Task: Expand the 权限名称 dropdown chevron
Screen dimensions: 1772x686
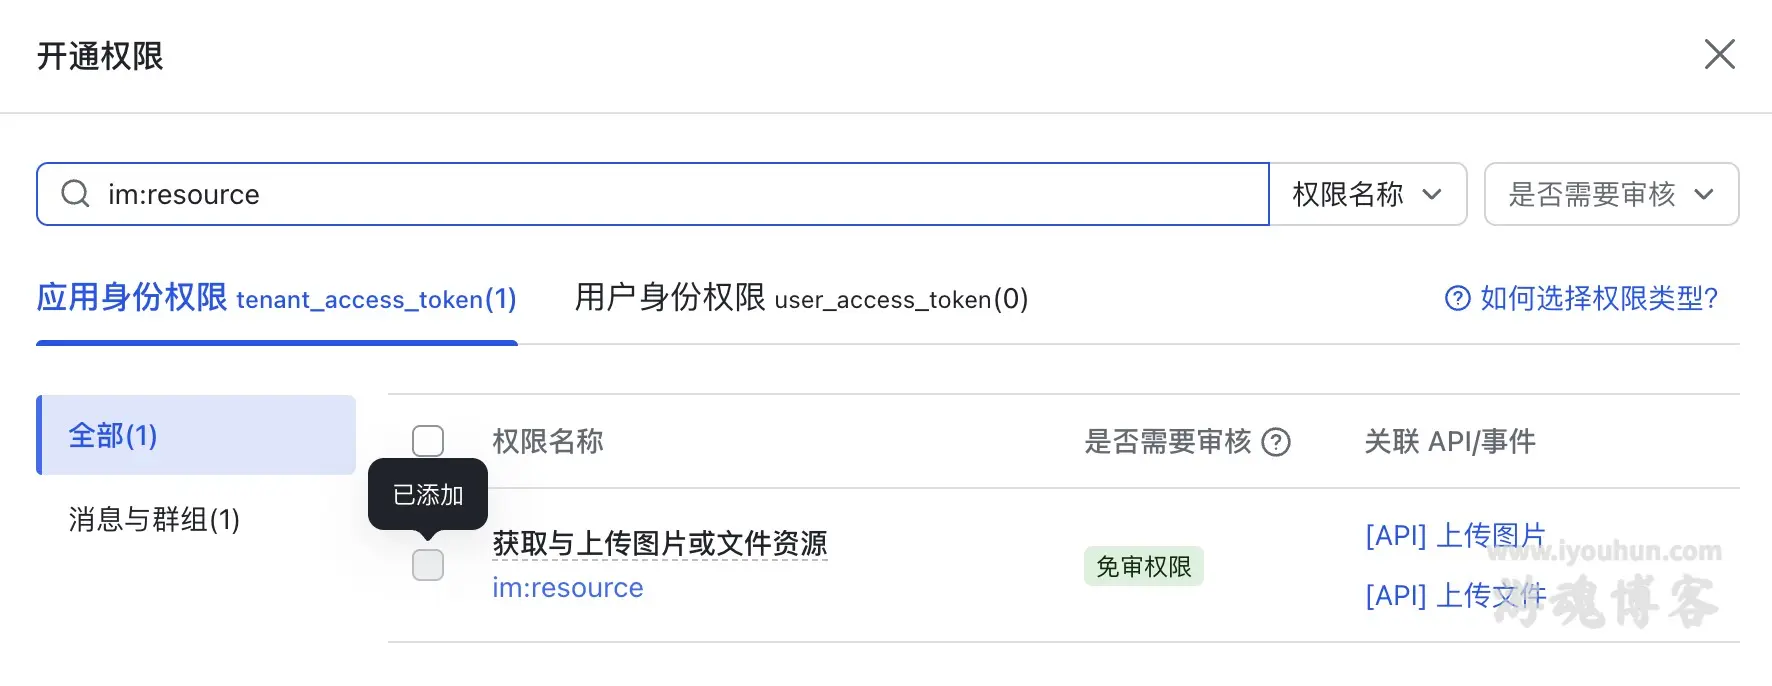Action: pos(1432,194)
